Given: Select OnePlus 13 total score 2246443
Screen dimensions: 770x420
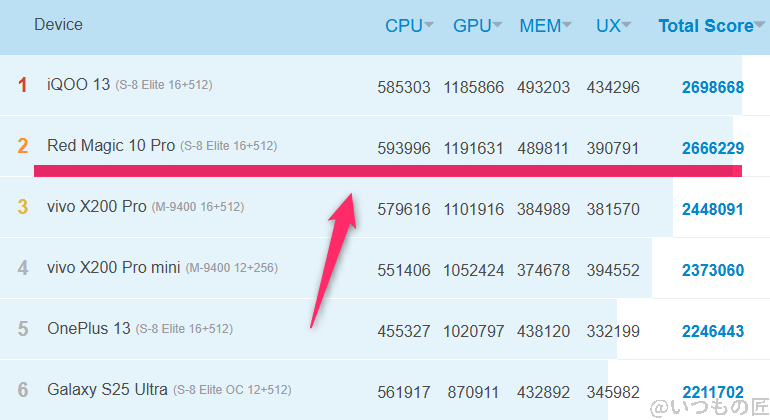Looking at the screenshot, I should [712, 330].
